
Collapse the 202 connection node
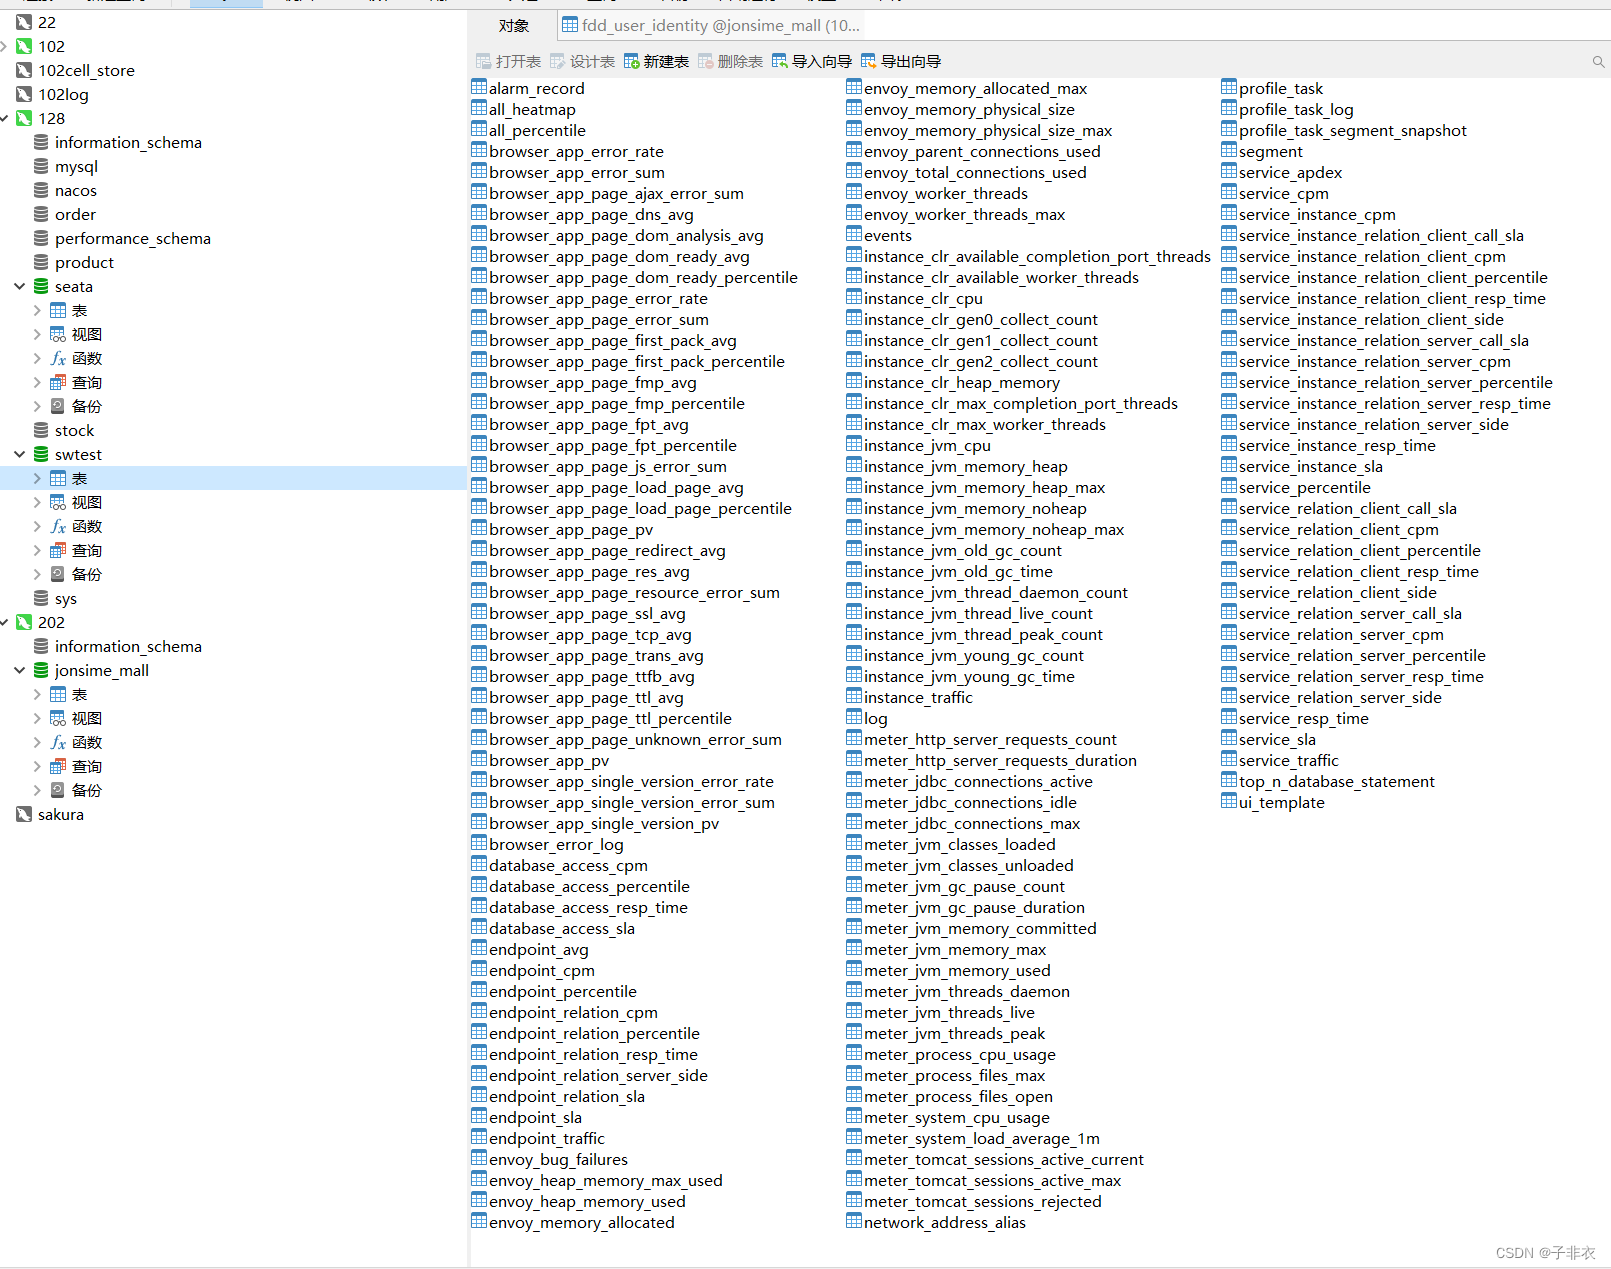pos(5,622)
